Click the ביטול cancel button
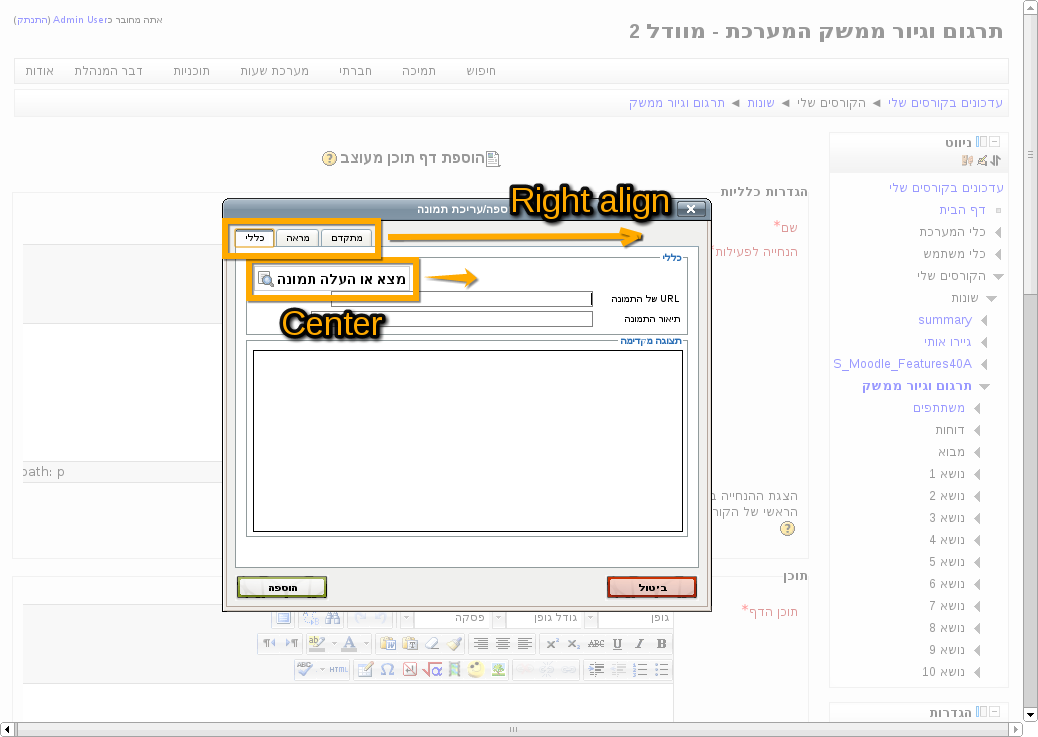 point(652,587)
